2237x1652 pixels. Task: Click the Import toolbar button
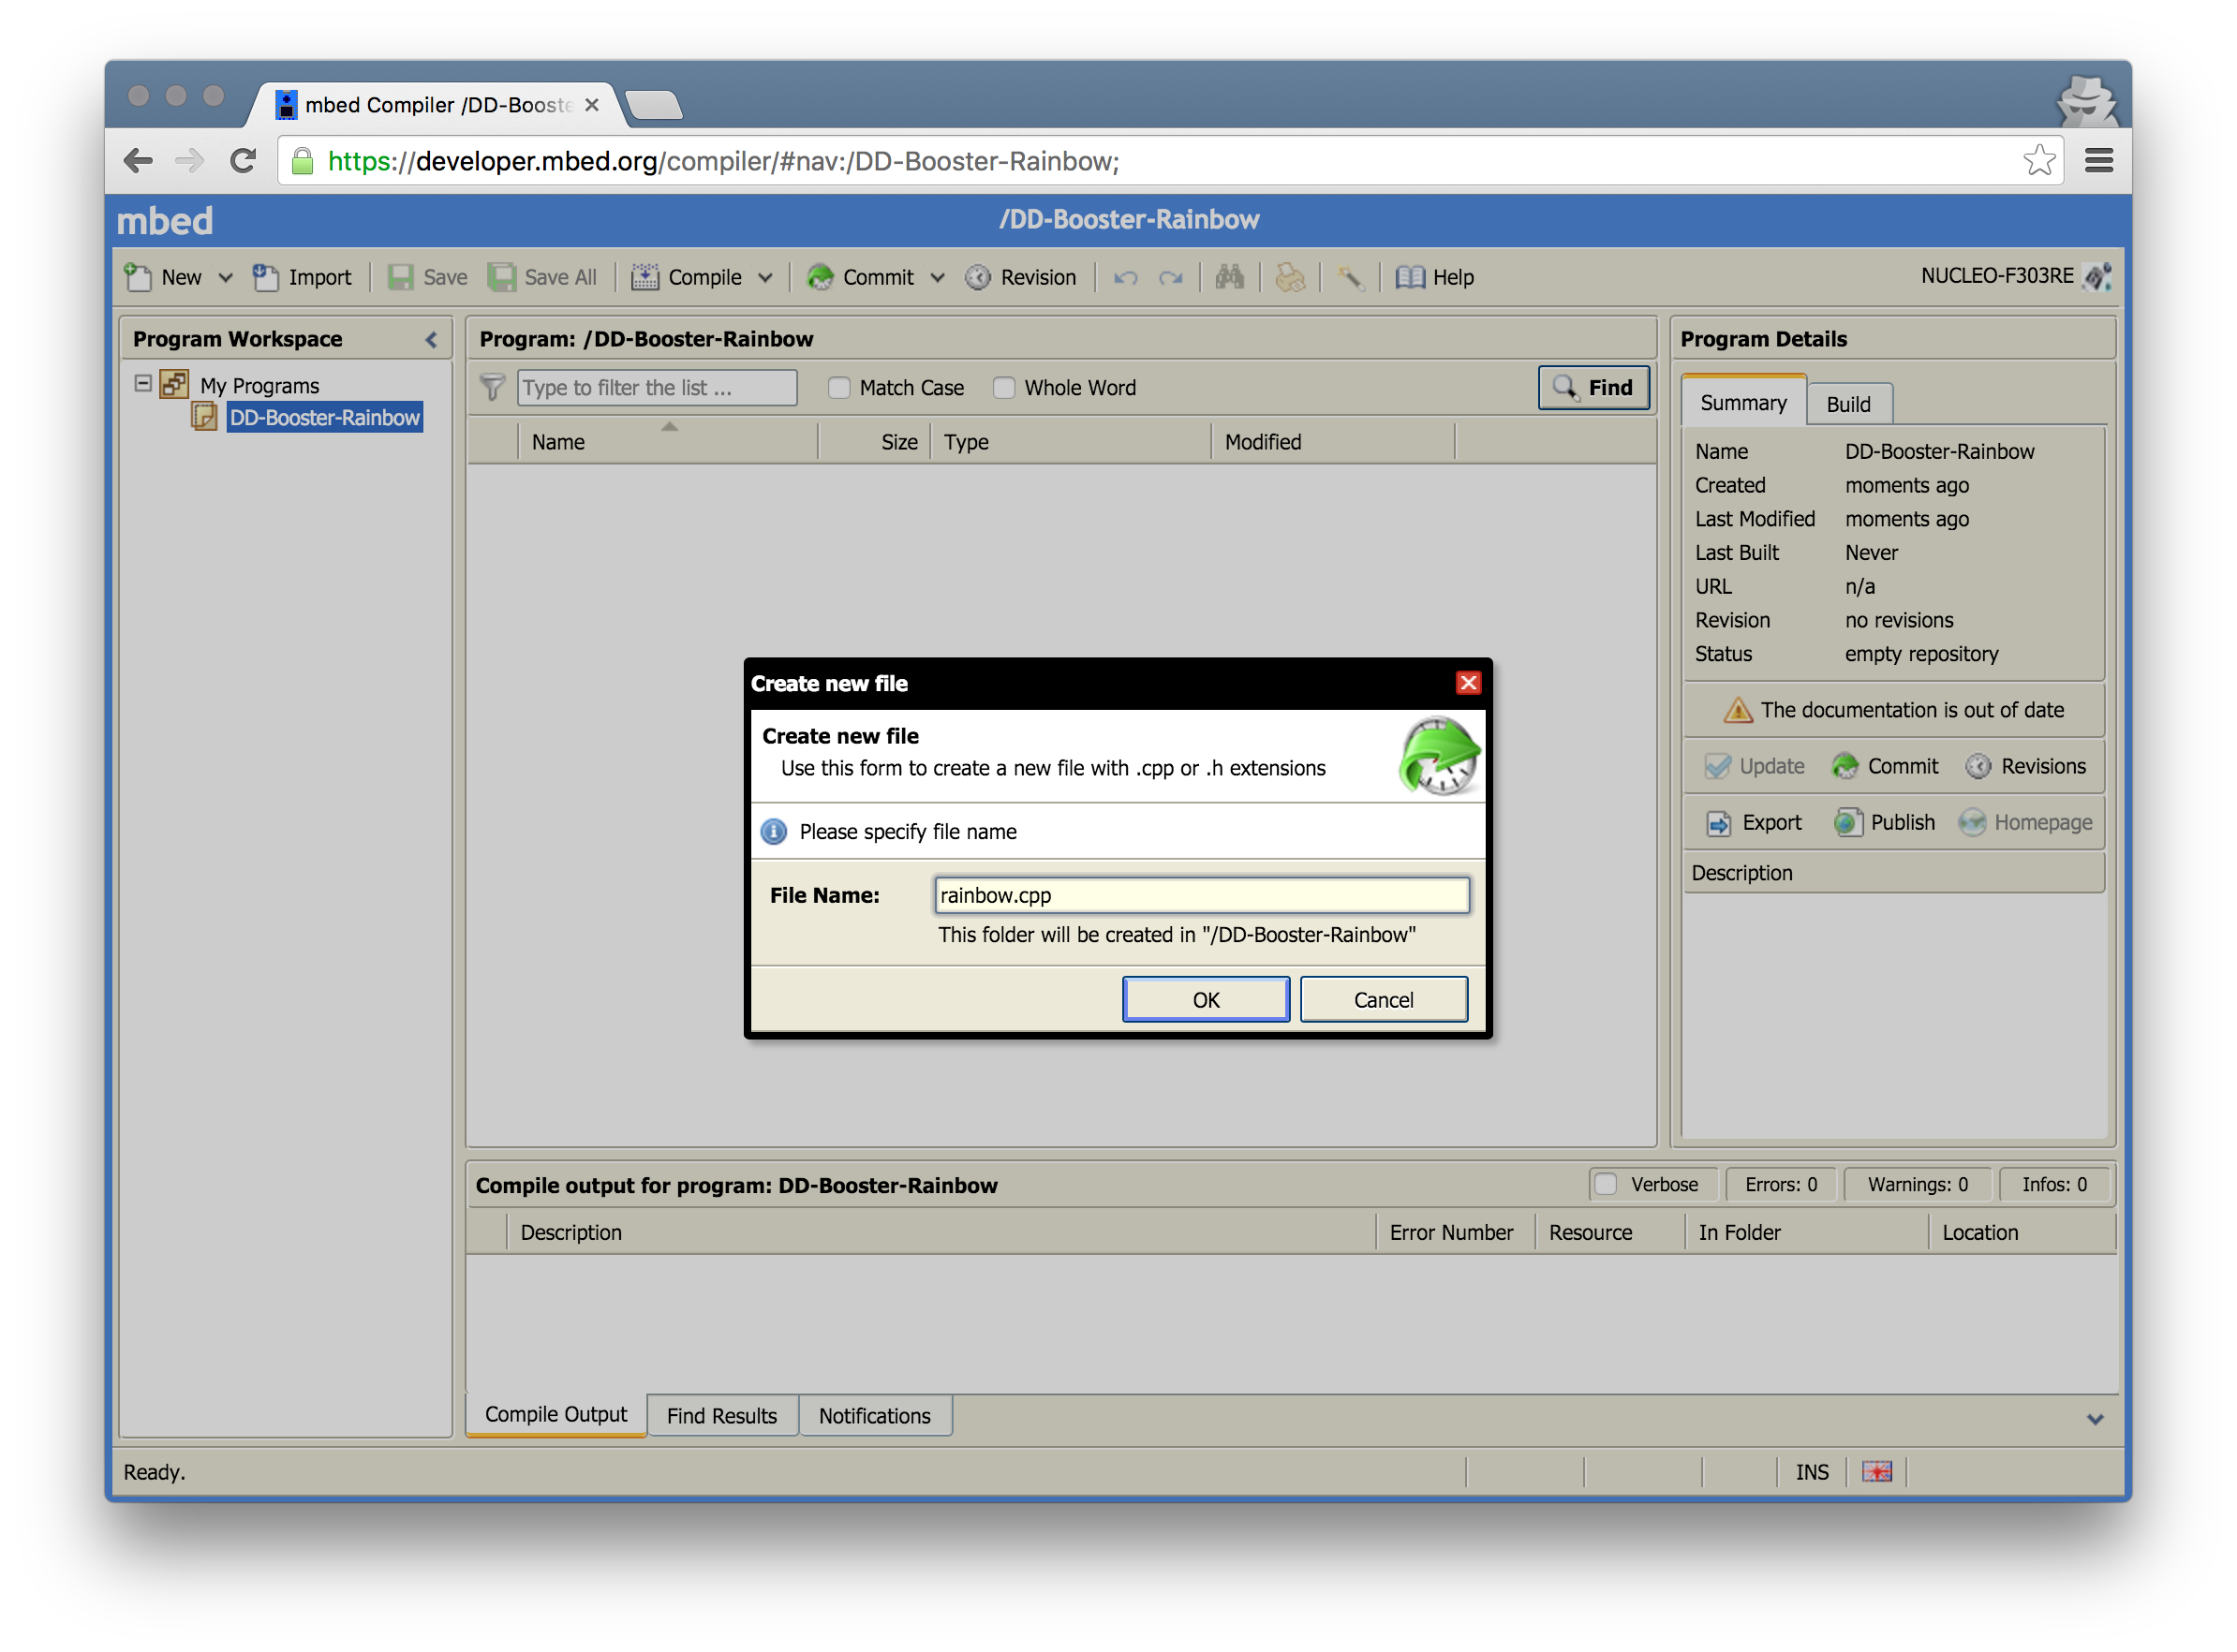point(302,277)
